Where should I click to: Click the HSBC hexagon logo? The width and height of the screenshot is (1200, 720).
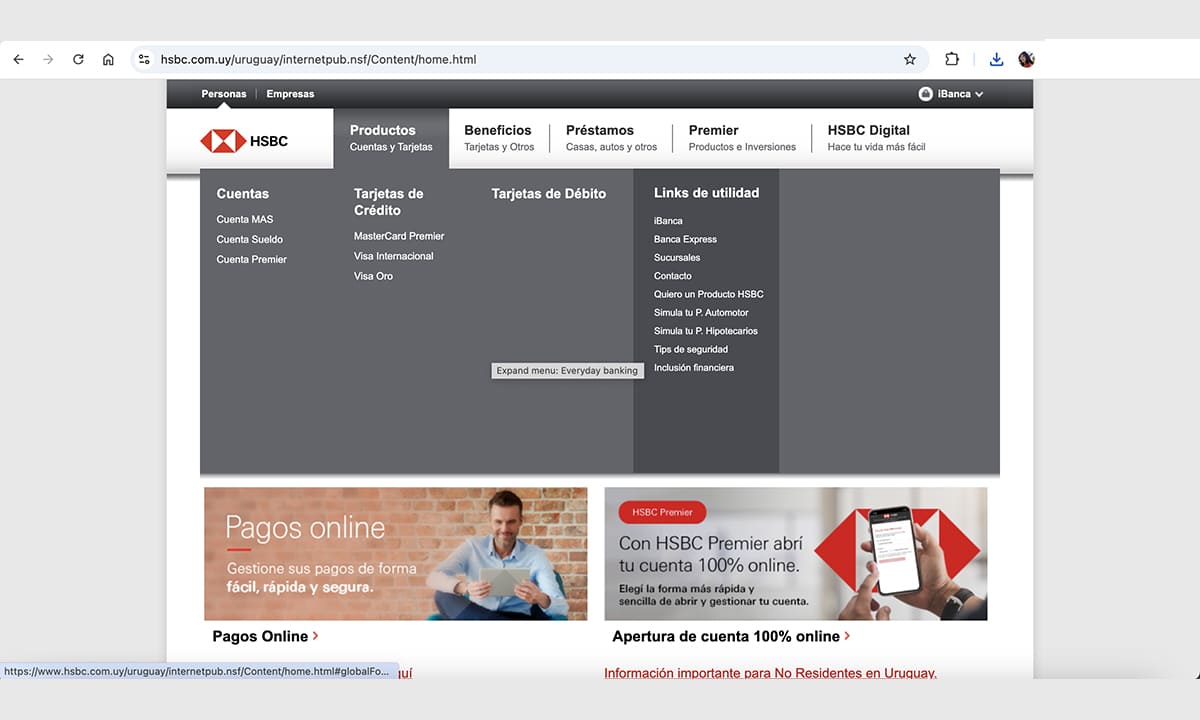tap(223, 141)
